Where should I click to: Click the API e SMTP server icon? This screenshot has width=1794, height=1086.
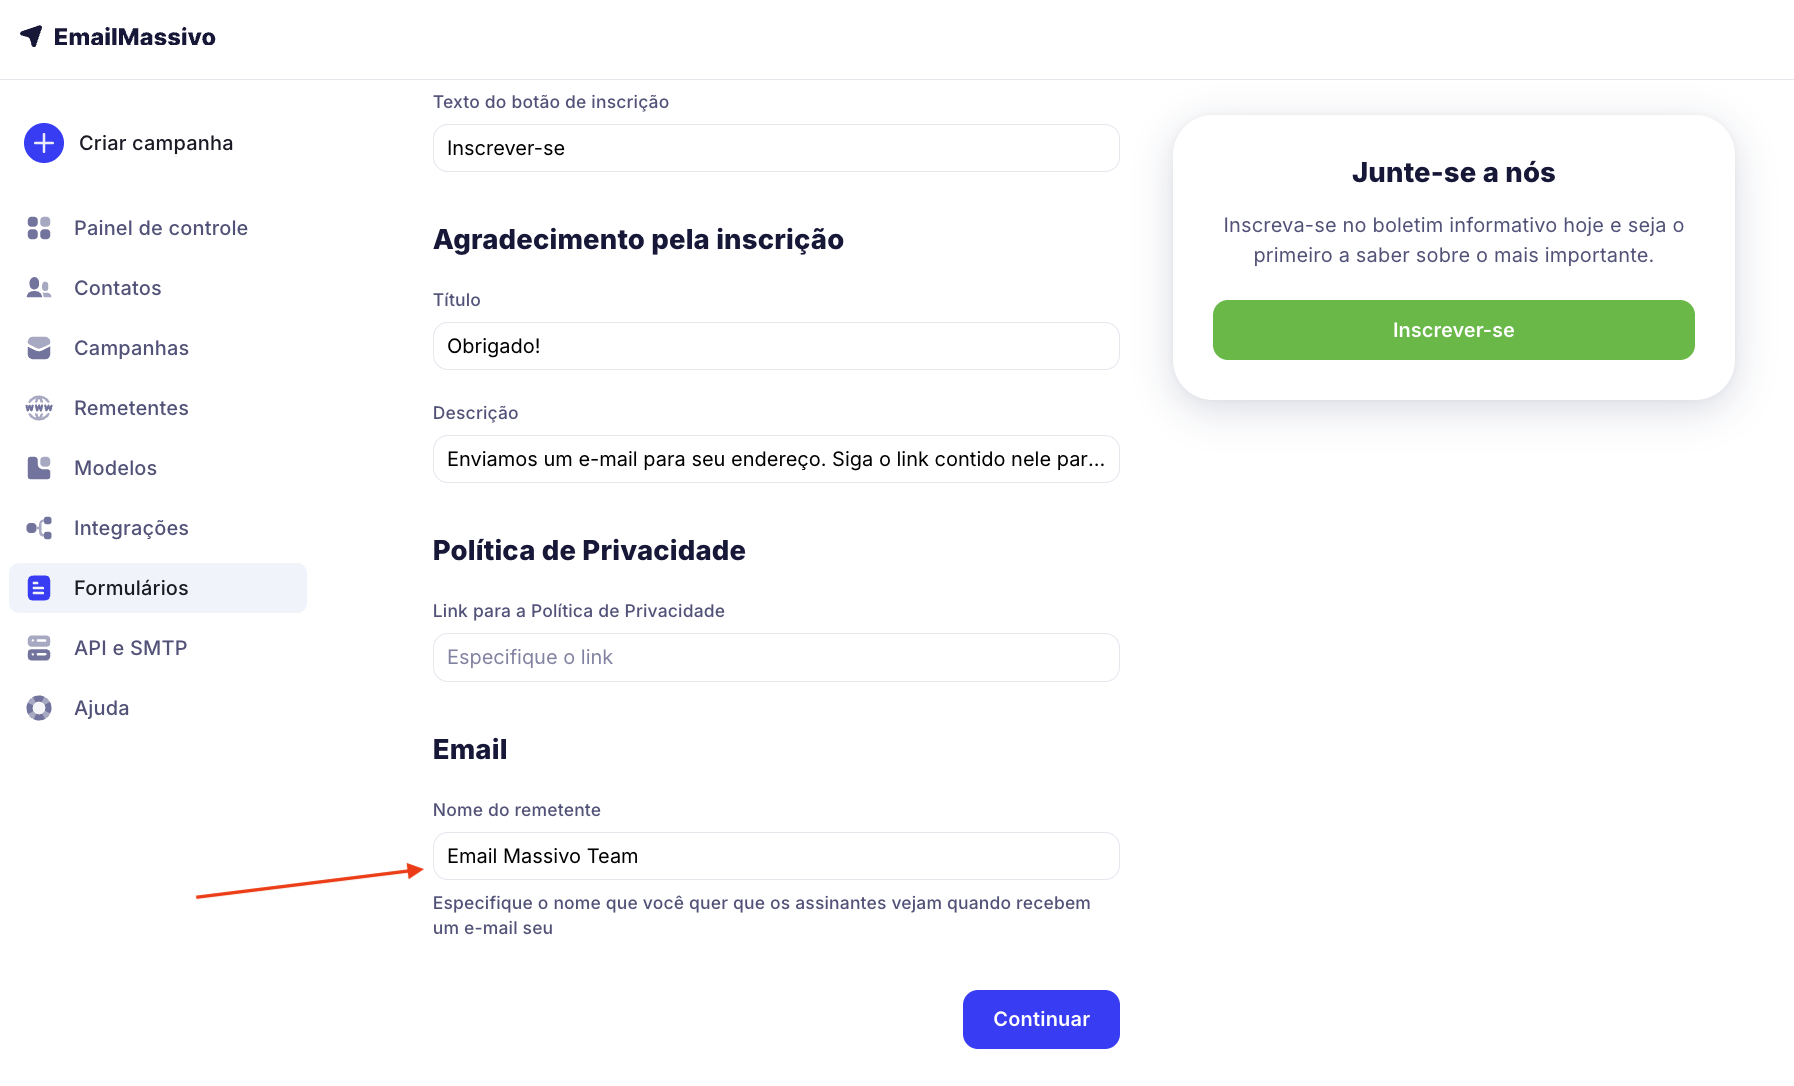[x=39, y=648]
